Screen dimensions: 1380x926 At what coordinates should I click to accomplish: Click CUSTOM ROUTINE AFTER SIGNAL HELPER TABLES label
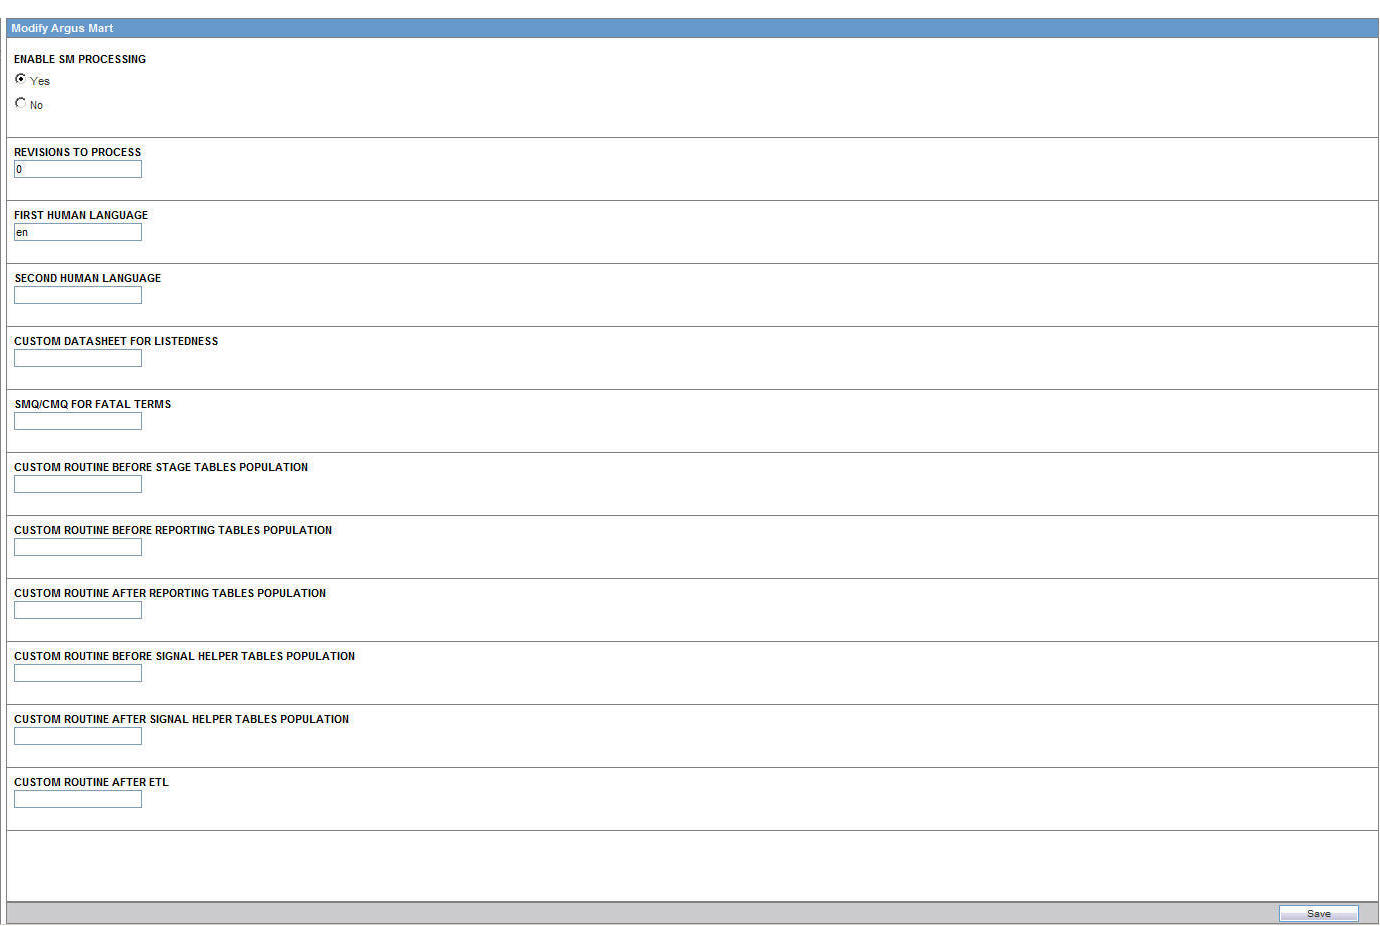[182, 719]
